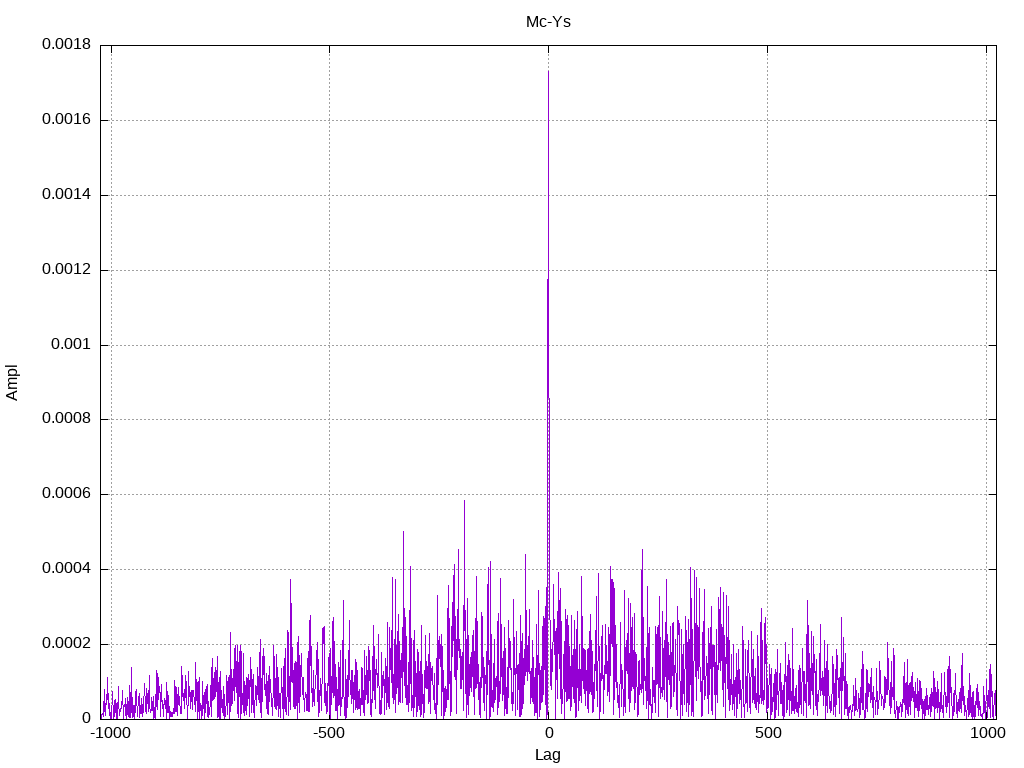Screen dimensions: 1024x768
Task: Click the y-axis value 0.0008
Action: [x=67, y=419]
